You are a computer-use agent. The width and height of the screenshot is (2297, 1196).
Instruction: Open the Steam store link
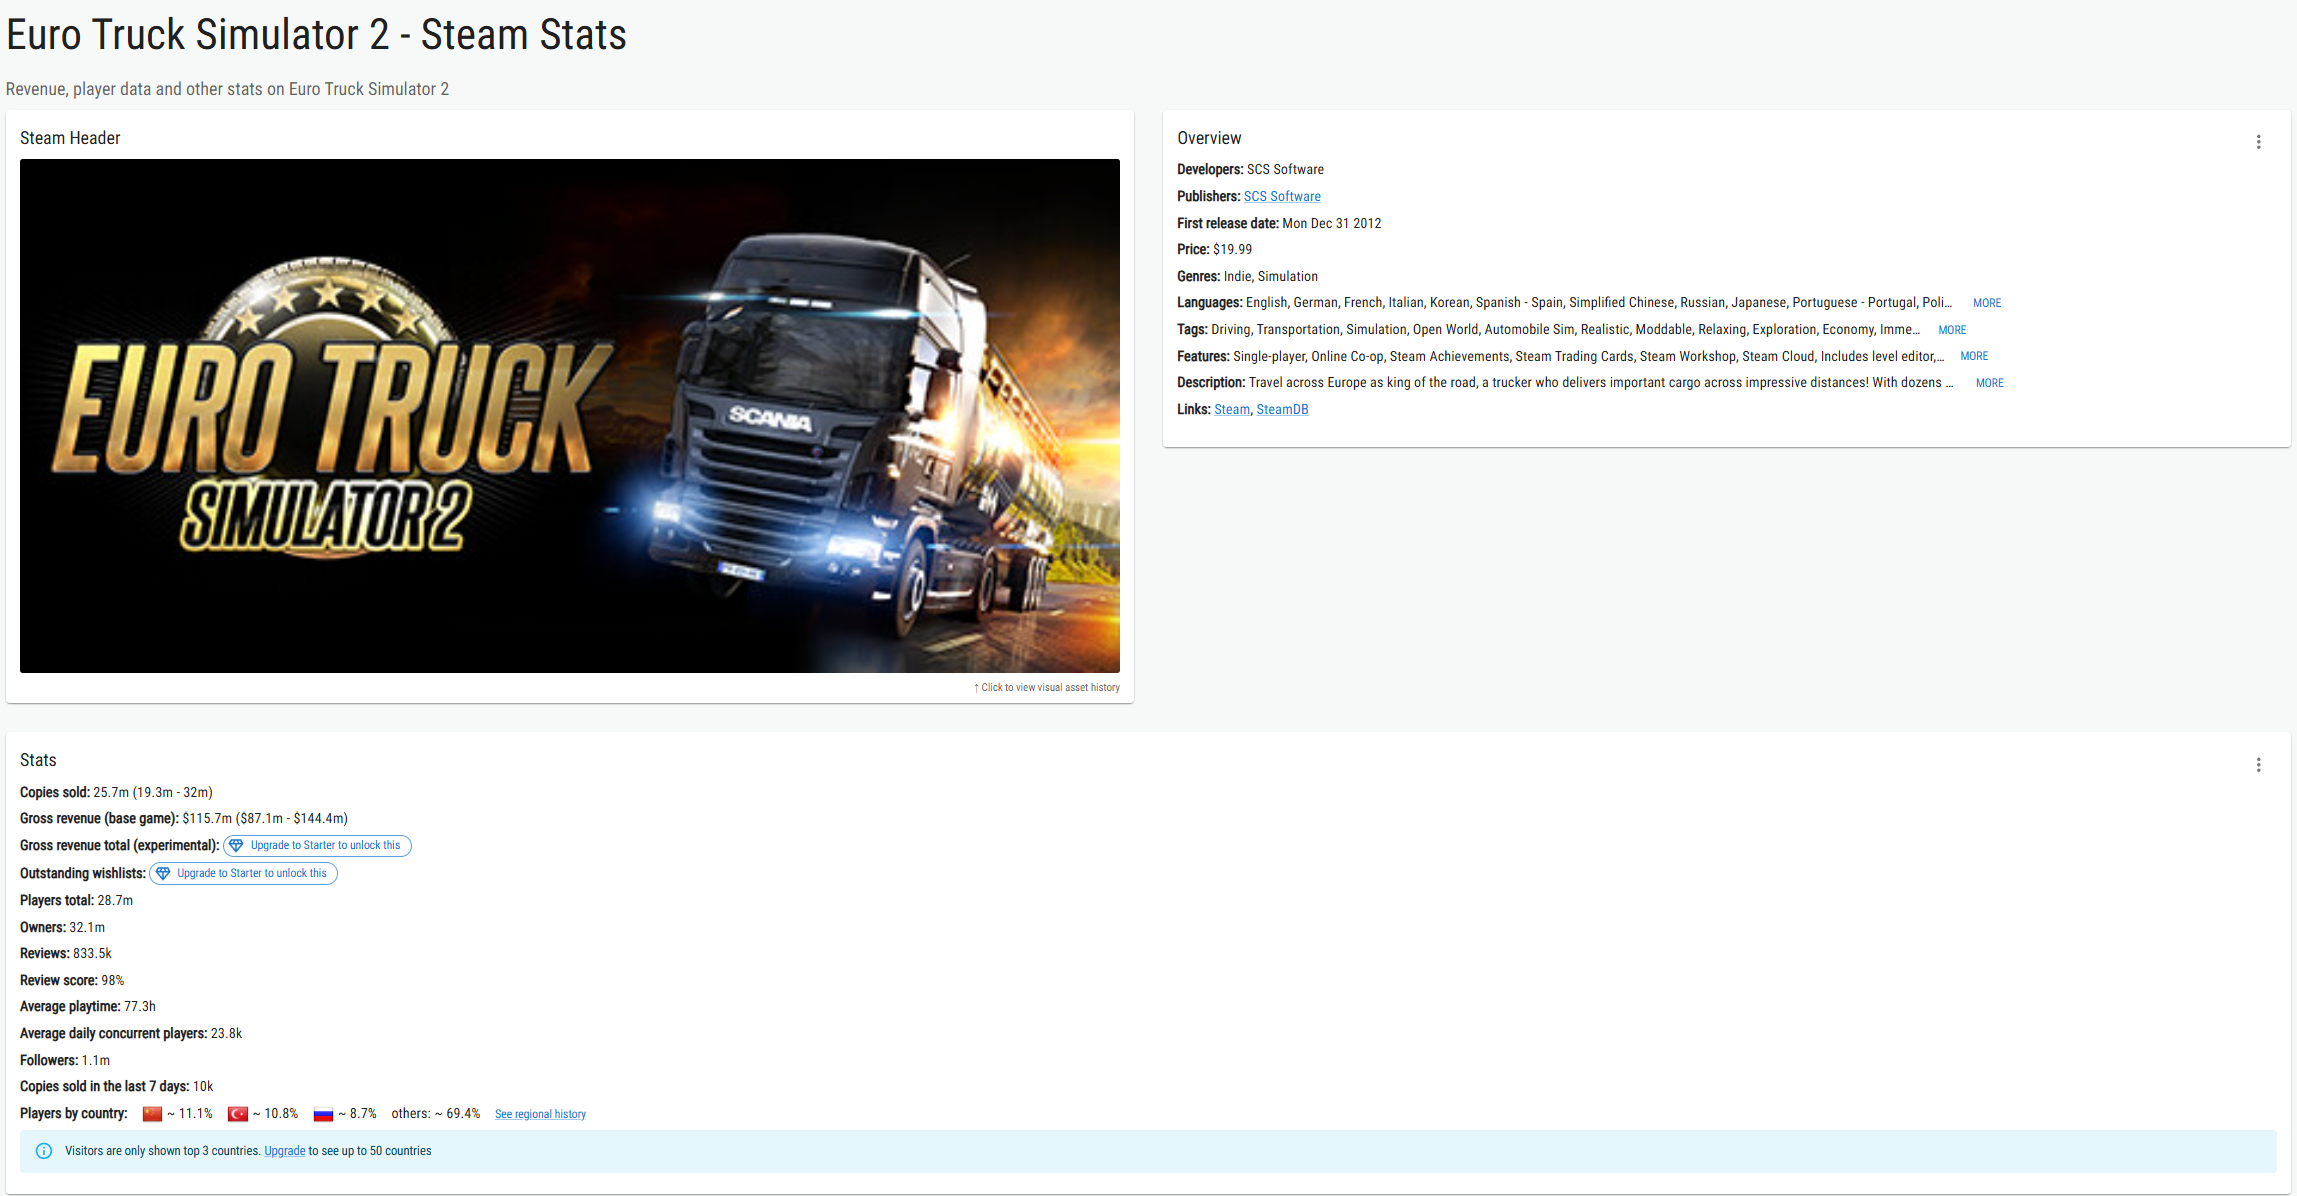point(1232,410)
